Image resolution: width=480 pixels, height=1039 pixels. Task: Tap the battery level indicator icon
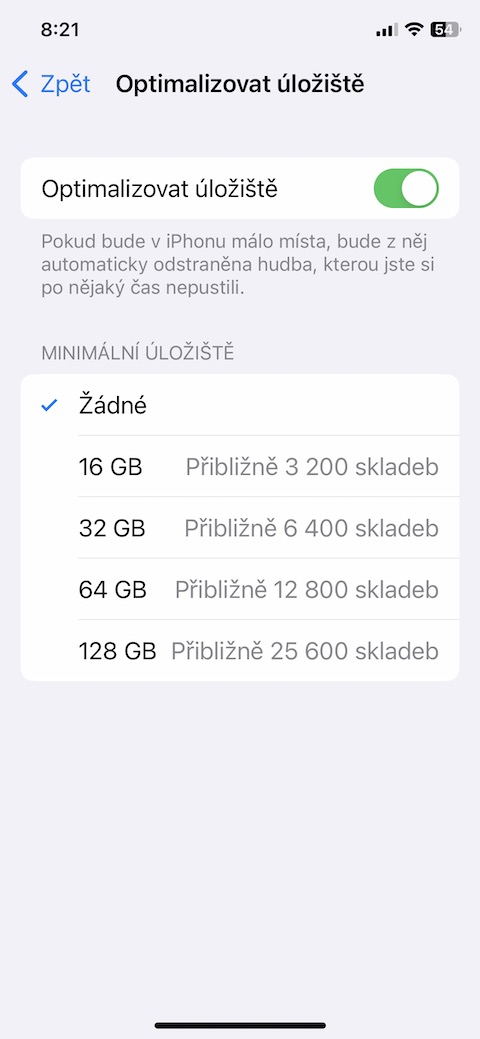tap(446, 29)
